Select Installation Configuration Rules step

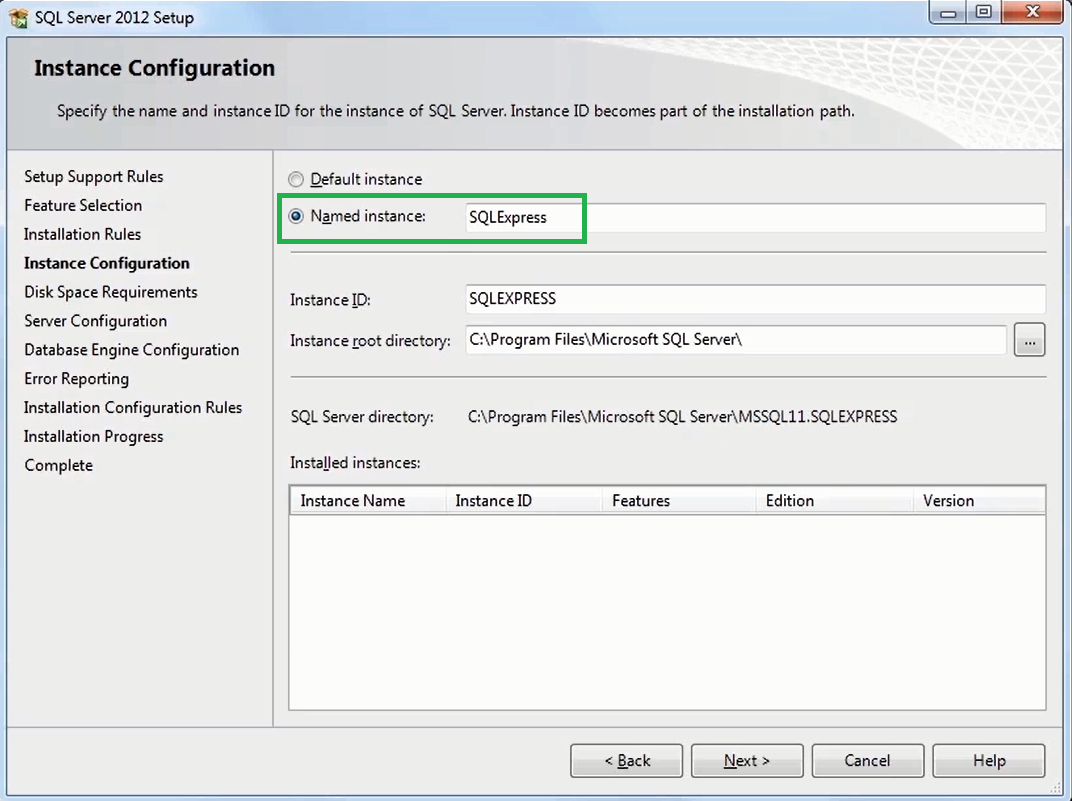133,407
